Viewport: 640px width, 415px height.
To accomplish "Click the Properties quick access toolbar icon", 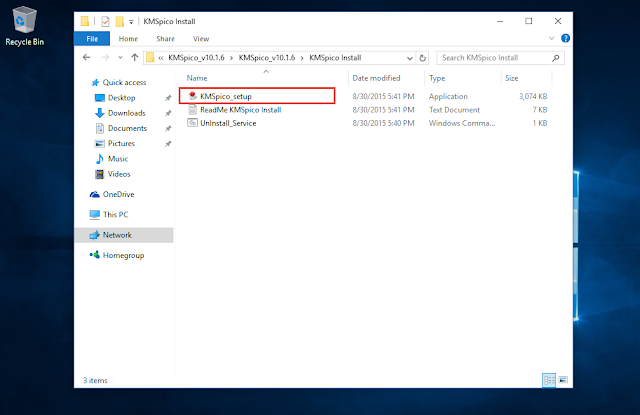I will pos(105,21).
